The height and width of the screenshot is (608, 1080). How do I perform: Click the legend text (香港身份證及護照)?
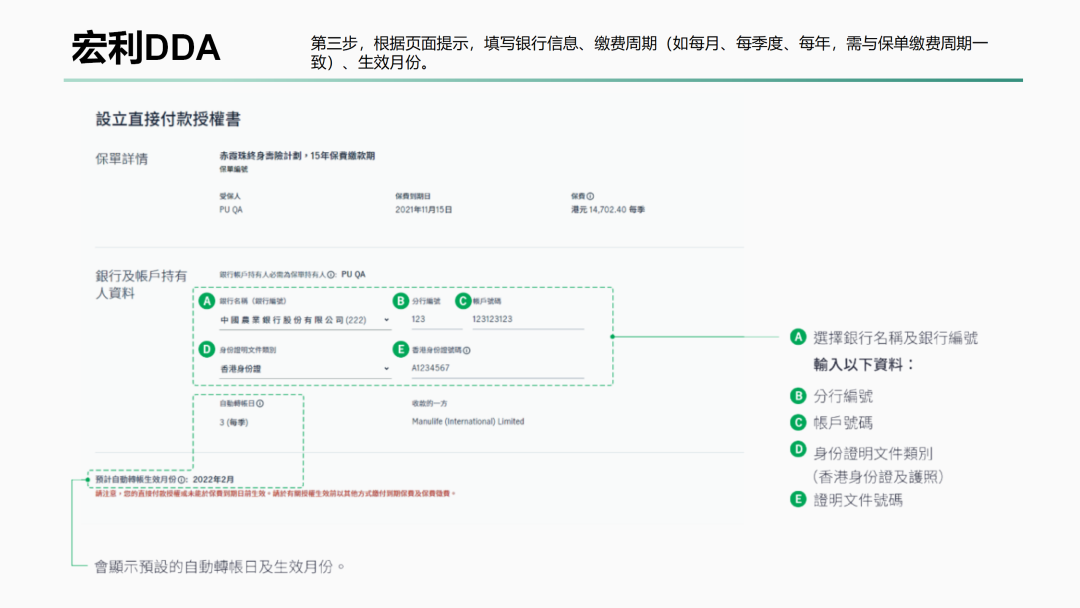tap(878, 476)
